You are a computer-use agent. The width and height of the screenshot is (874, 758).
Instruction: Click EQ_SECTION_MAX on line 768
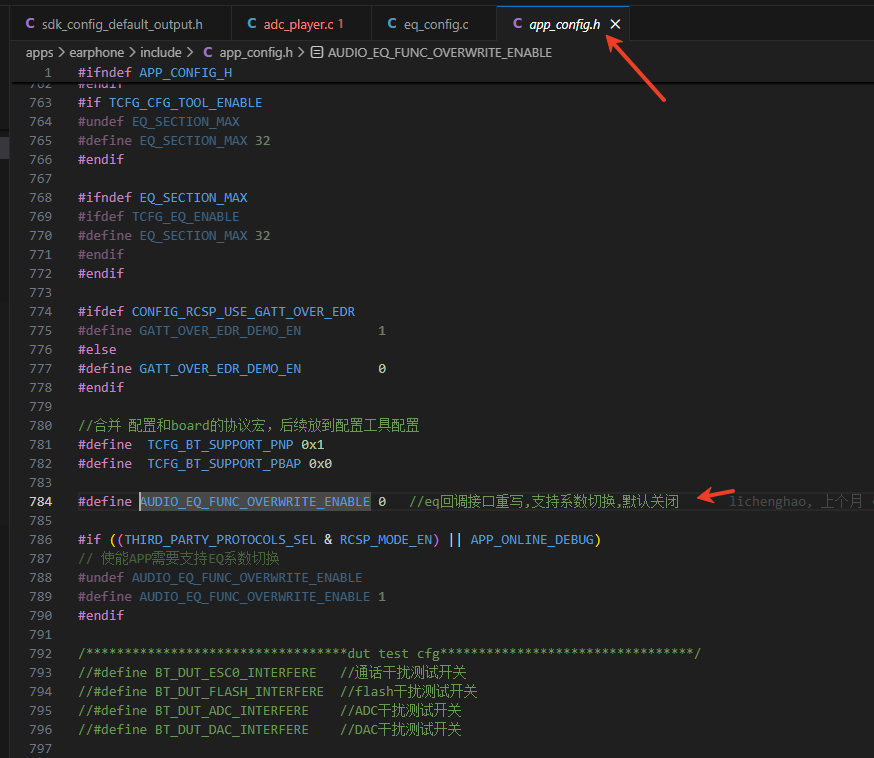click(x=193, y=197)
